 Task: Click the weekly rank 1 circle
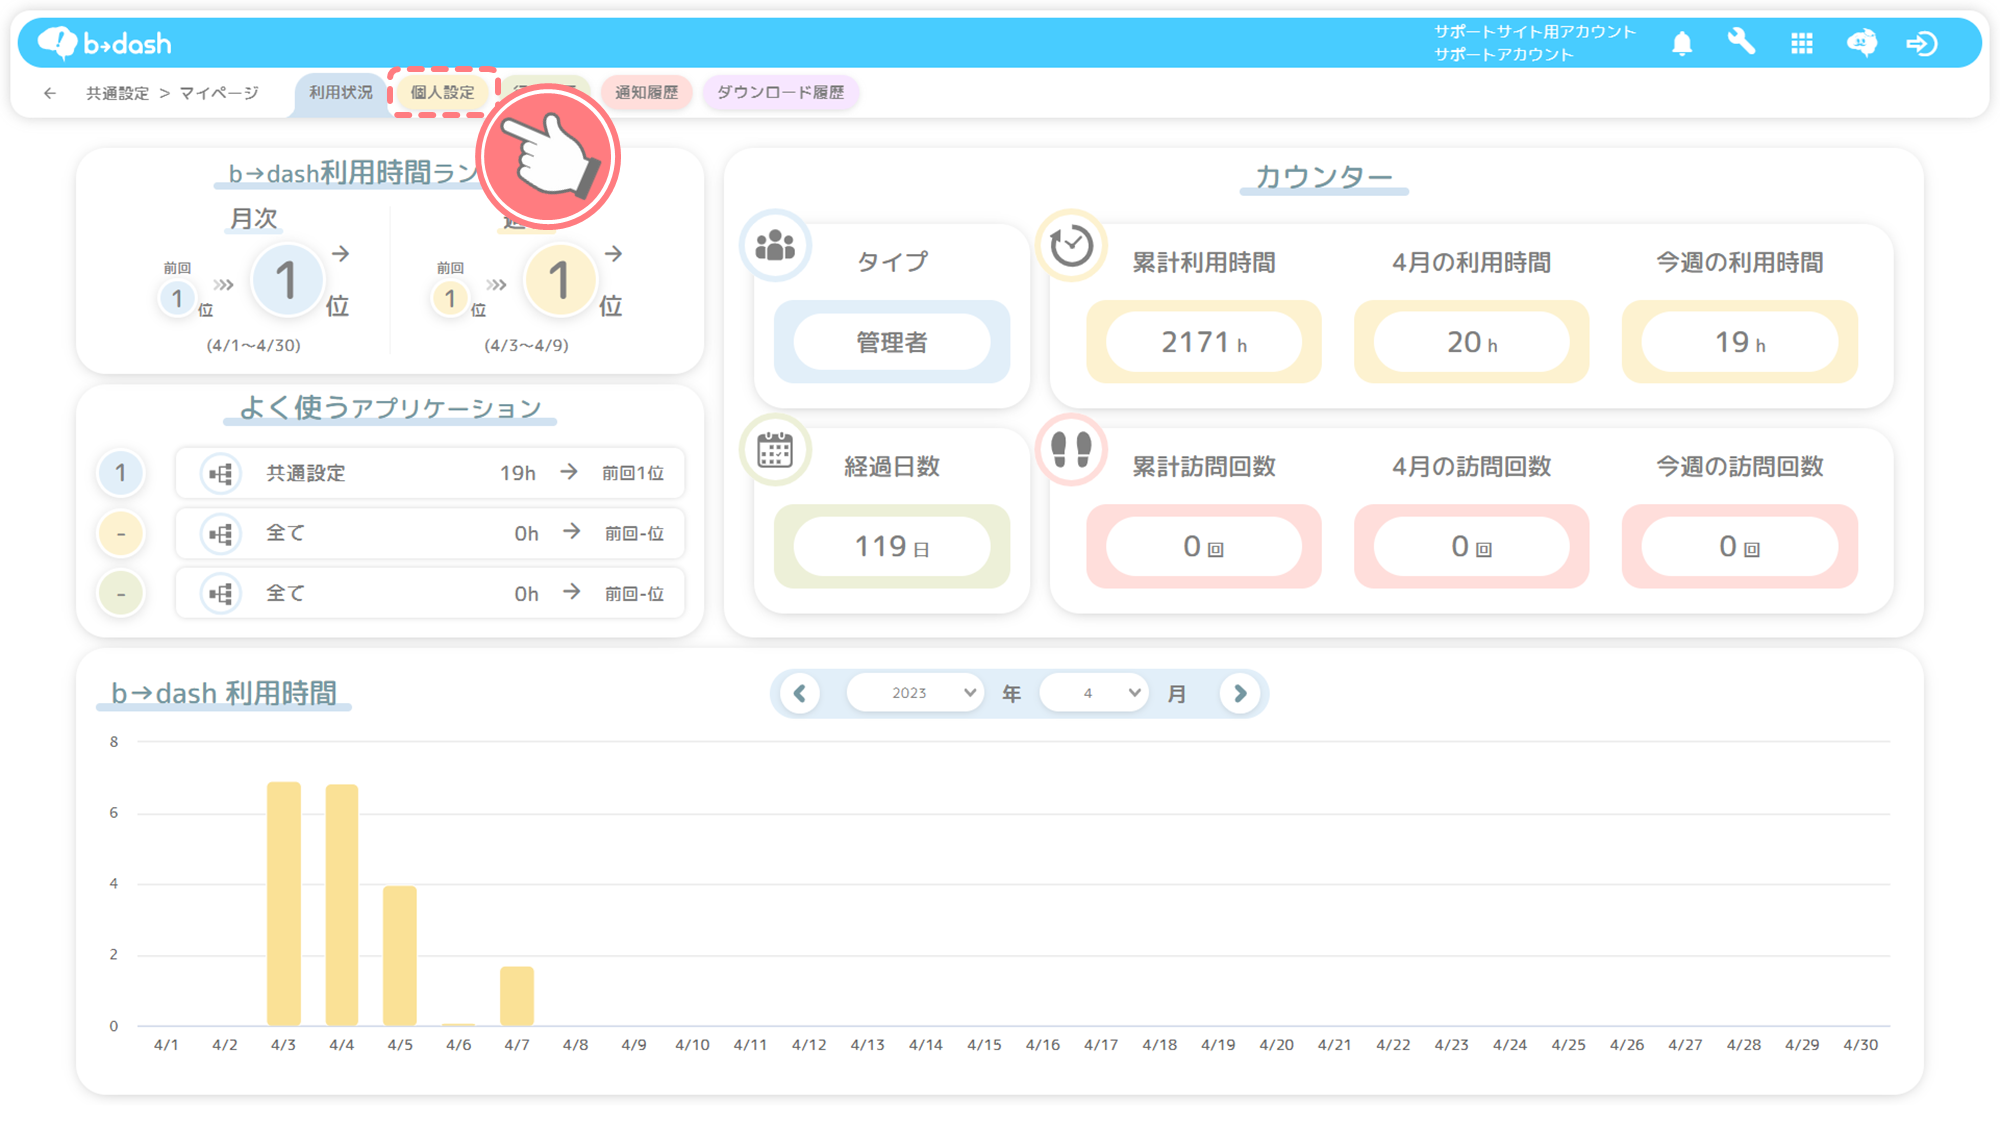coord(559,281)
